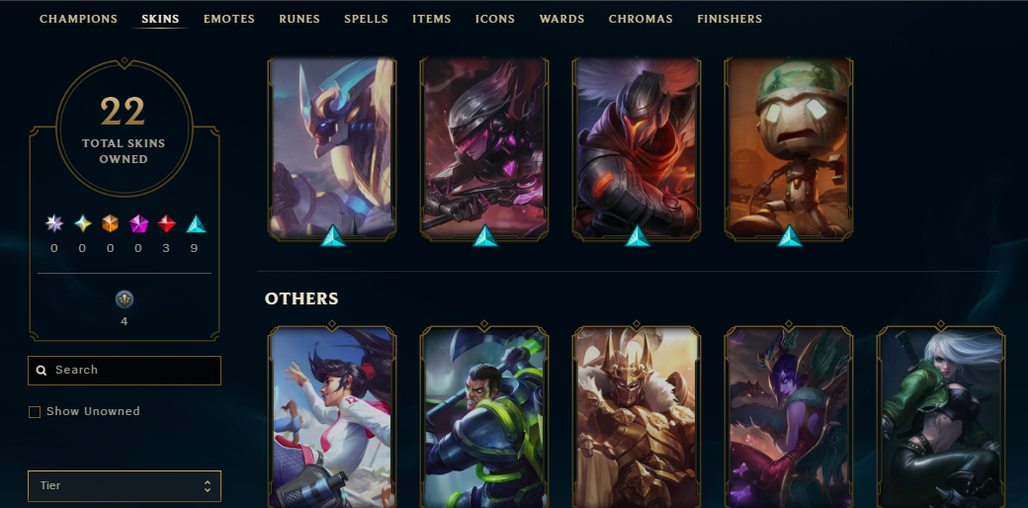Click the red Epic tier gem icon
The height and width of the screenshot is (508, 1028).
click(x=167, y=224)
